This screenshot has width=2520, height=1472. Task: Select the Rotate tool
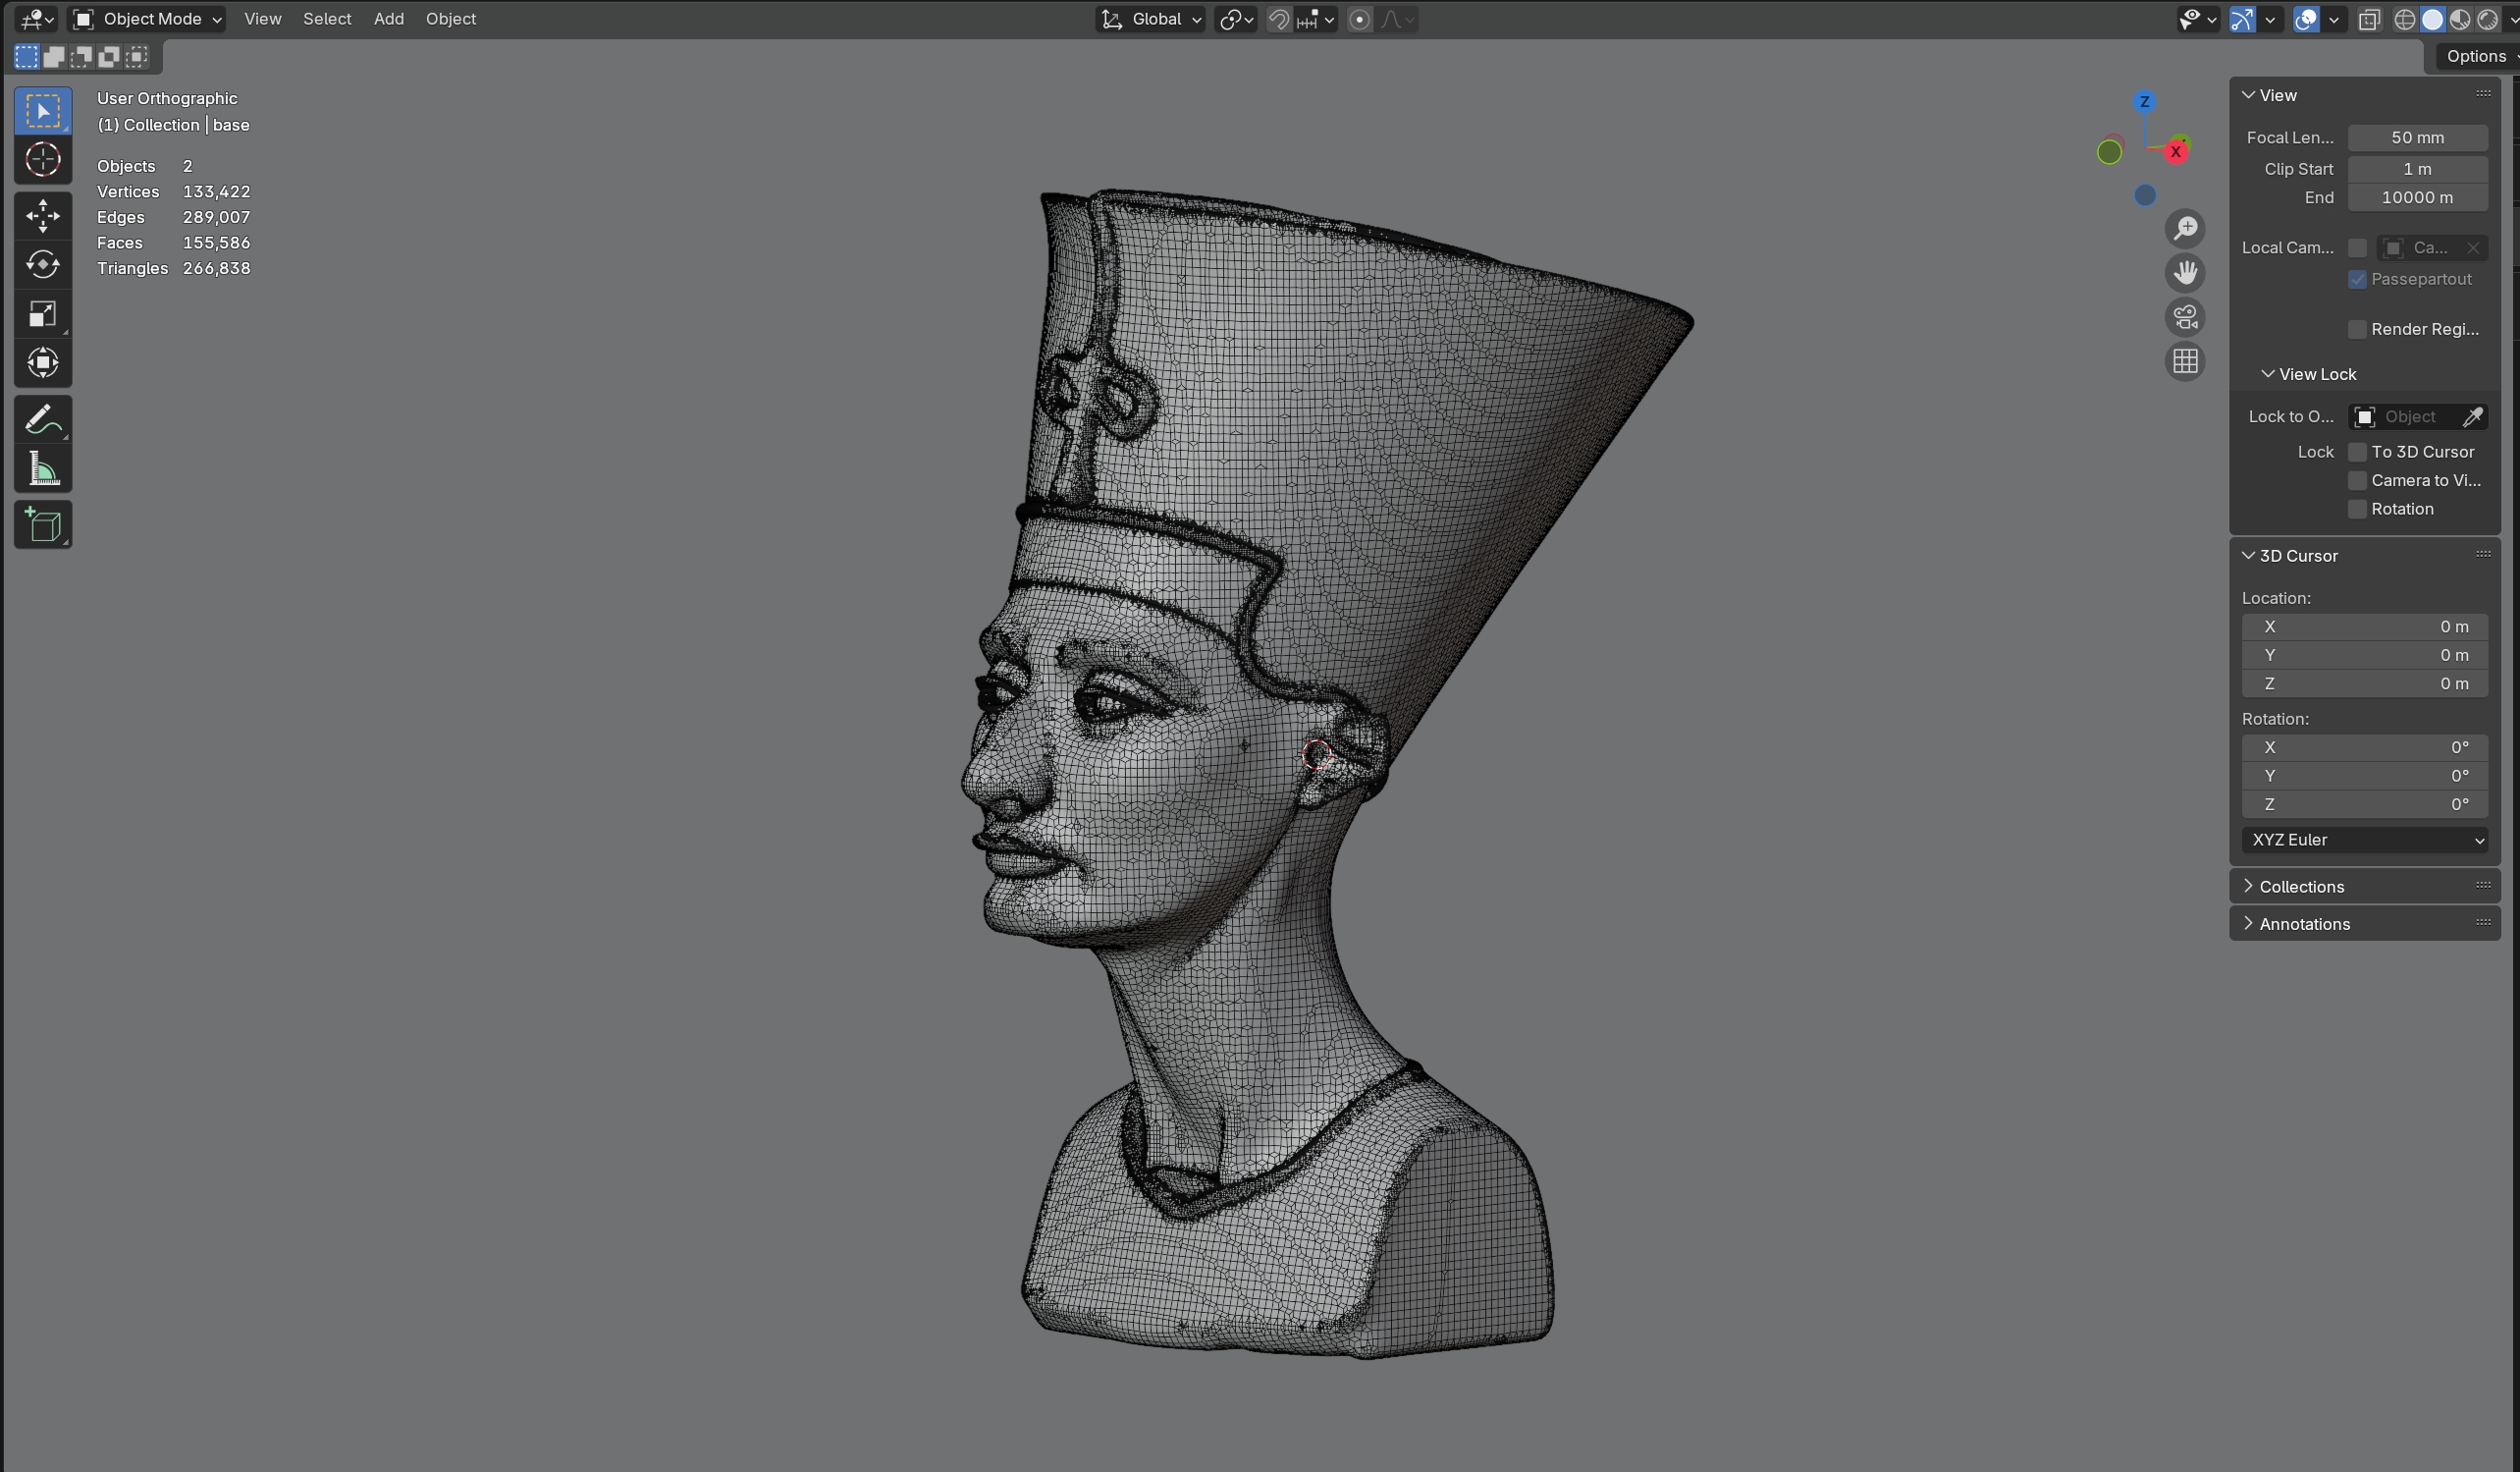tap(42, 265)
